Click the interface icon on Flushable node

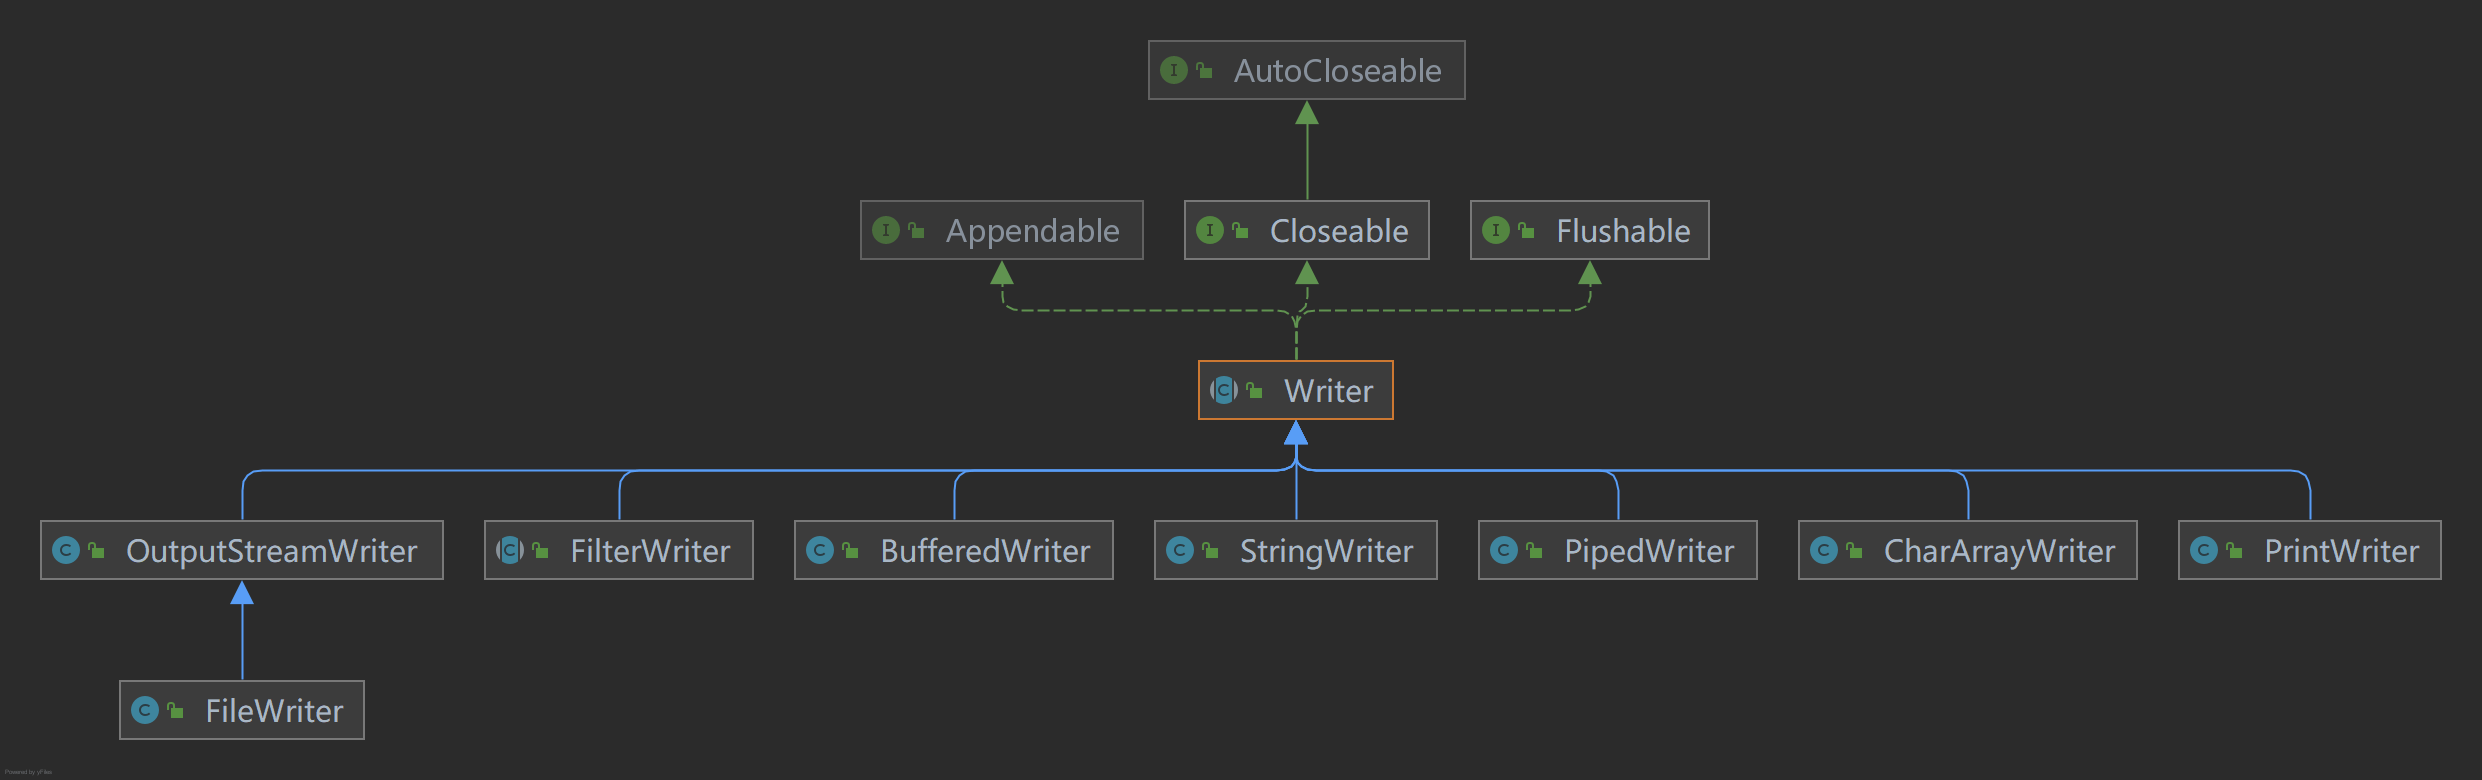(1496, 230)
